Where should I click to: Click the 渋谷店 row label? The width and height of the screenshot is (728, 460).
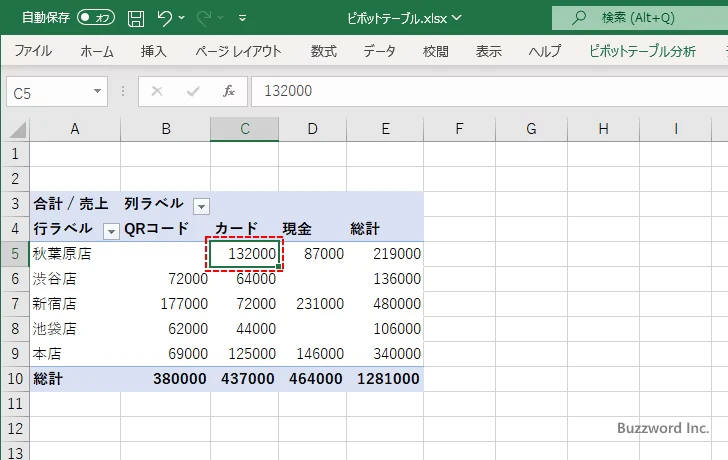click(x=75, y=279)
